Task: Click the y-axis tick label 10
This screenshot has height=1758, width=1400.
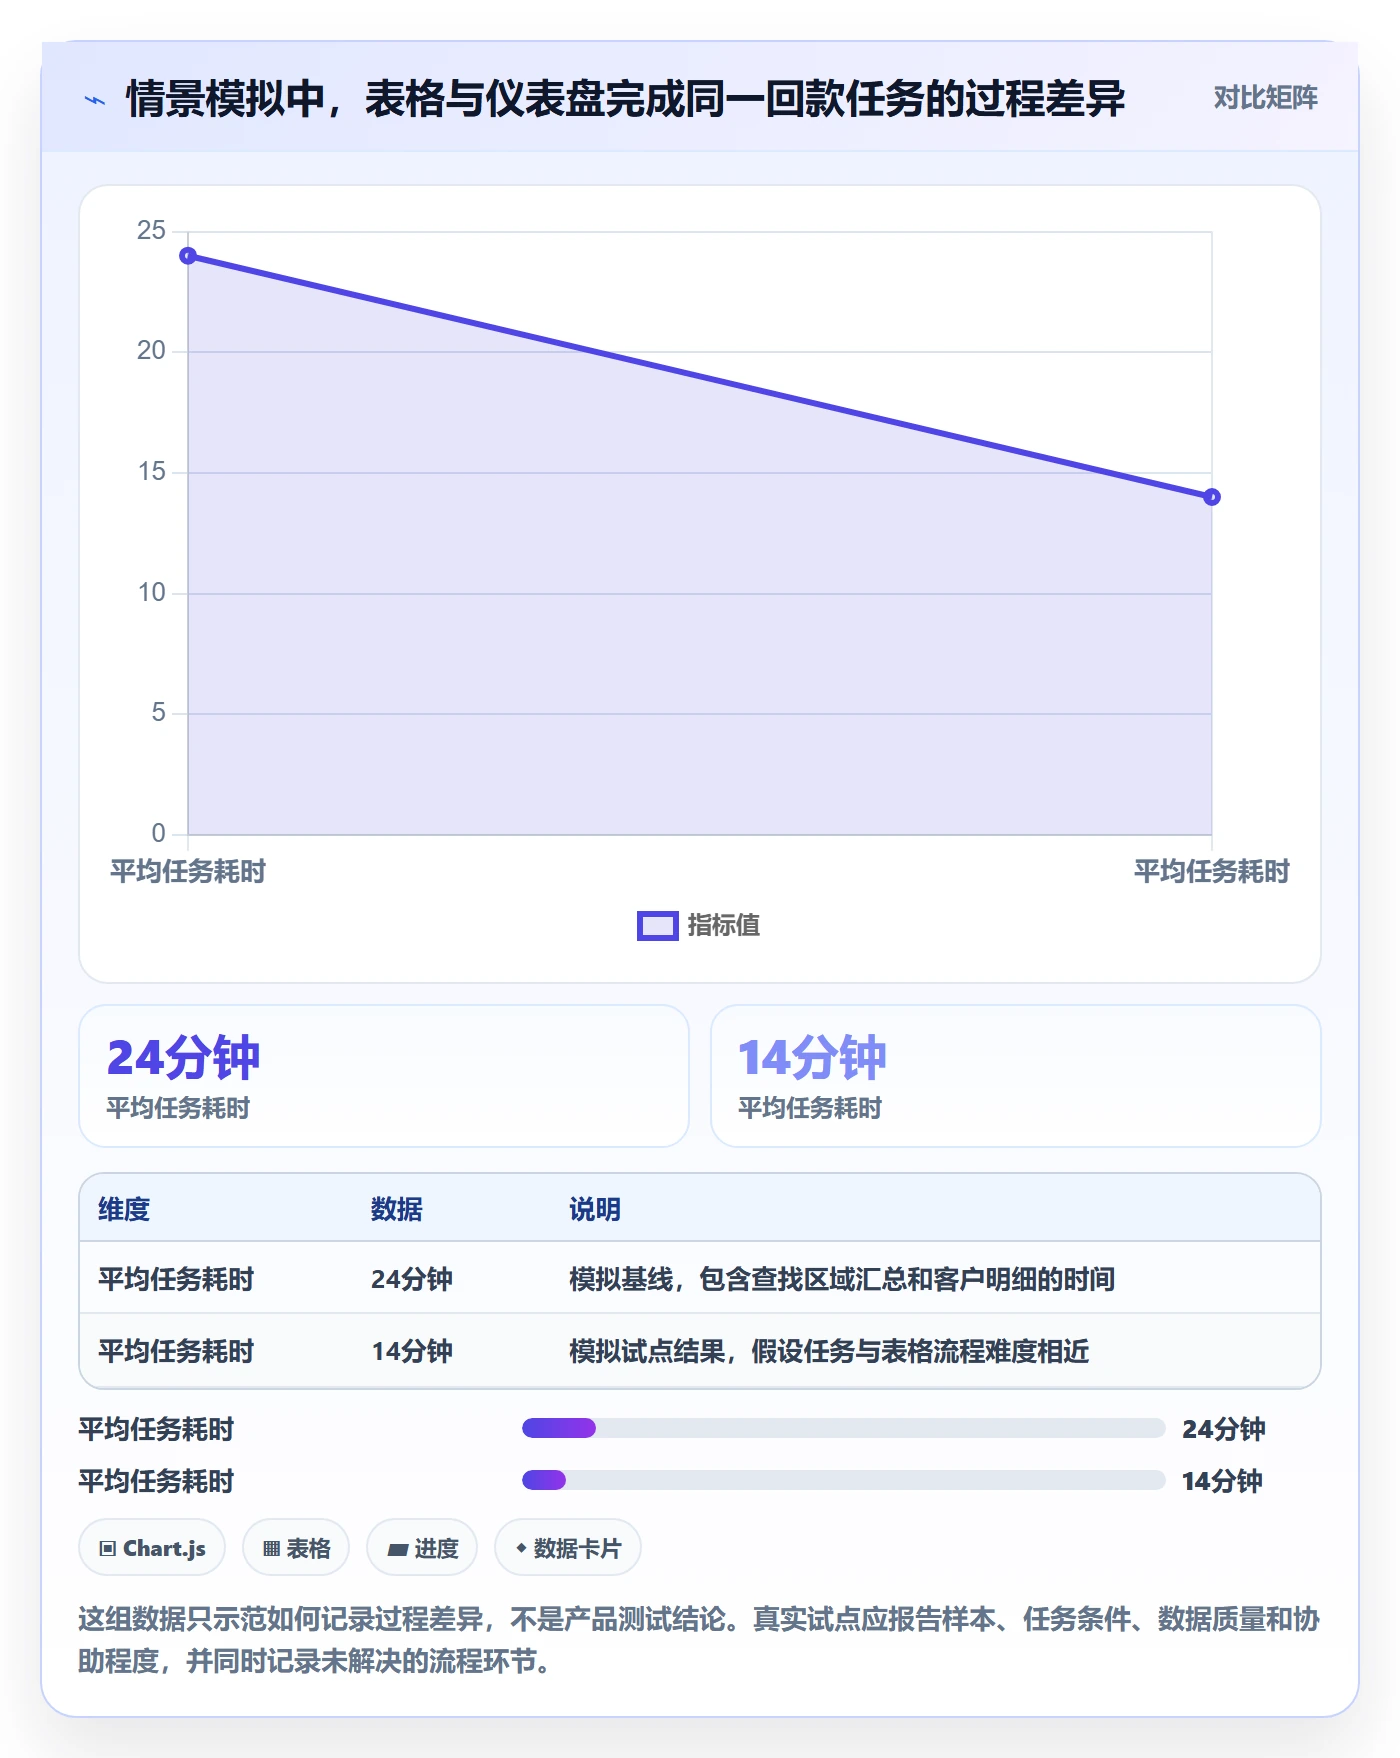Action: click(151, 593)
